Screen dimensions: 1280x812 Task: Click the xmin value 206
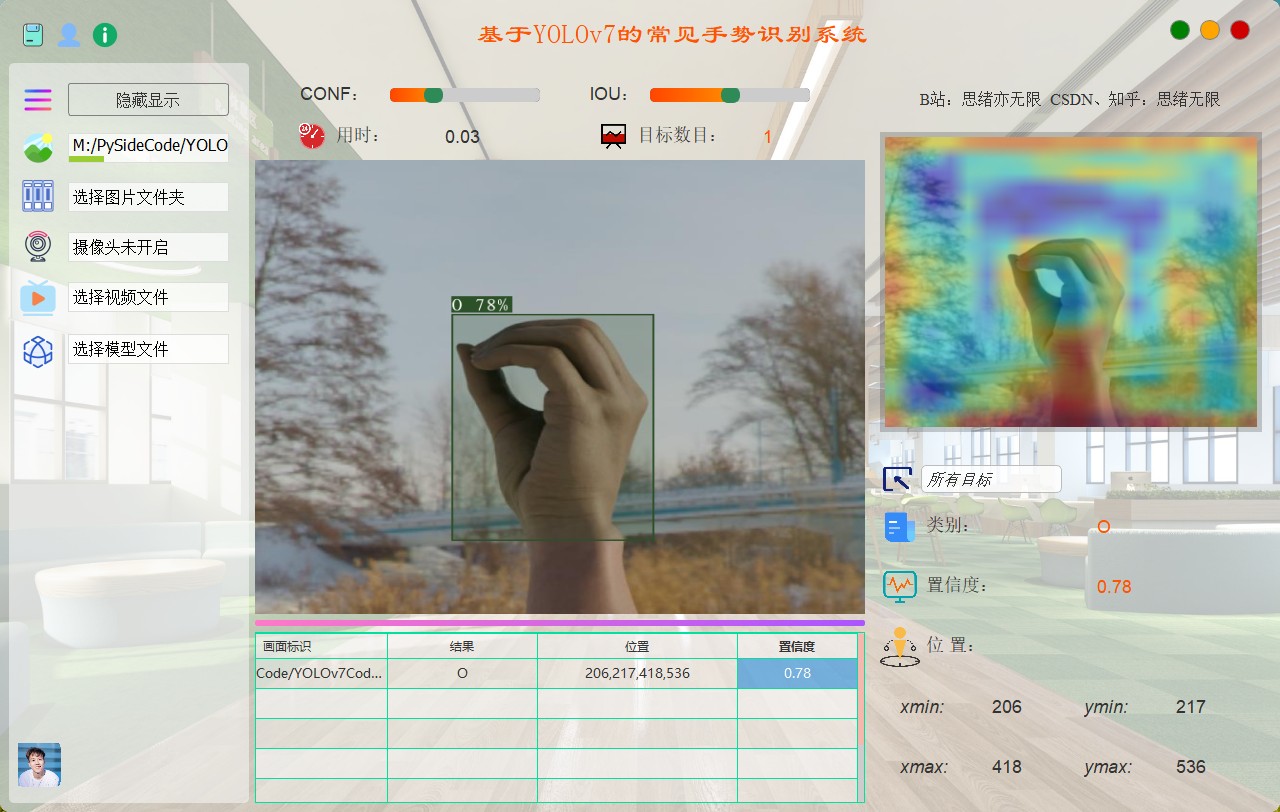(1006, 707)
